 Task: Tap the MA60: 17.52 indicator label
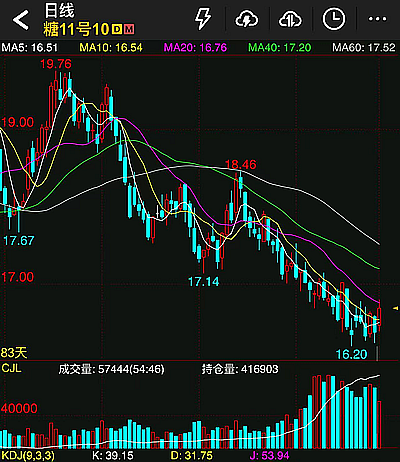tap(364, 47)
